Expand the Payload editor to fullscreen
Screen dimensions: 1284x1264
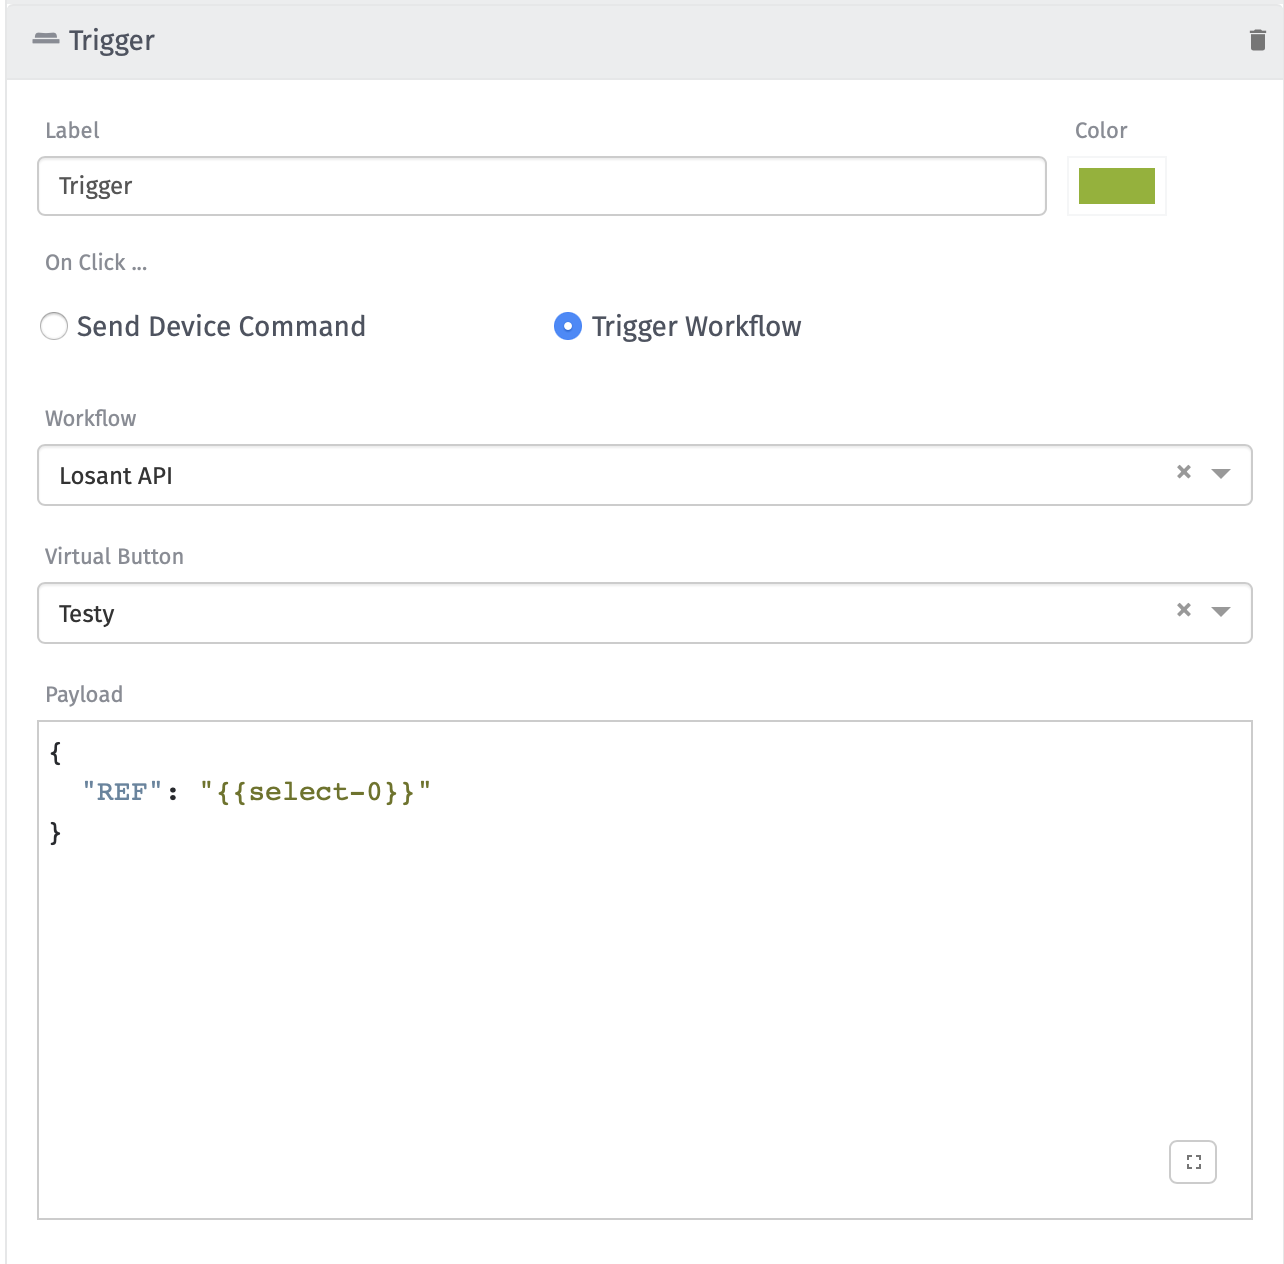(1192, 1162)
